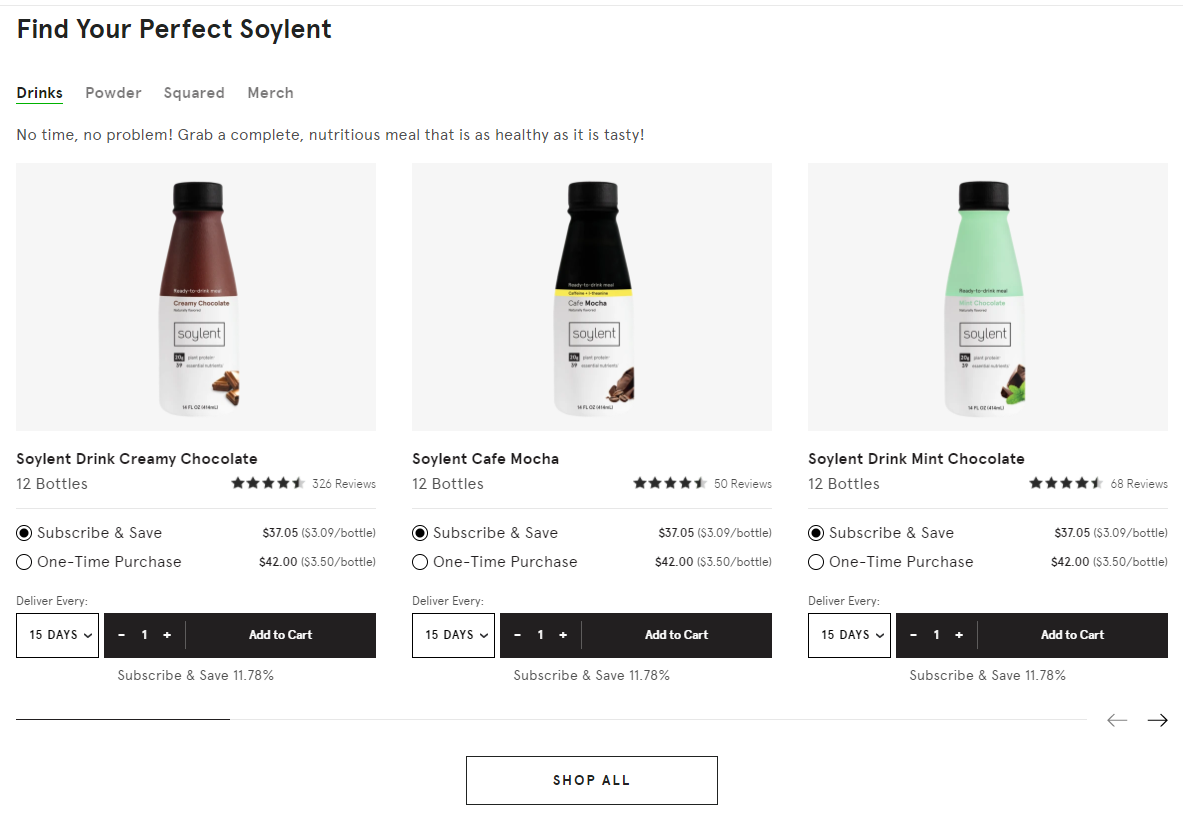Click the next arrow in product carousel
Screen dimensions: 1183x815
(1157, 720)
